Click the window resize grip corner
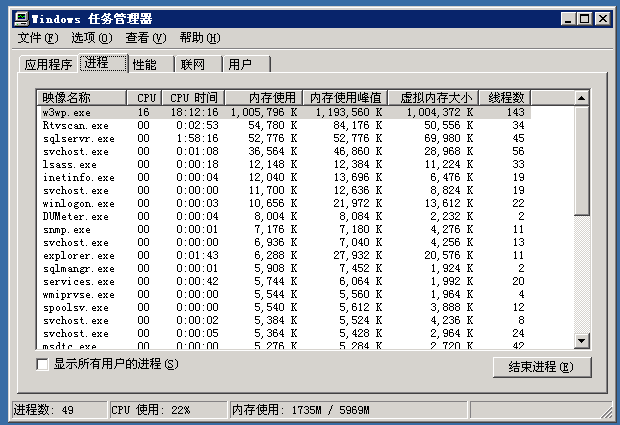Viewport: 620px width, 425px height. pyautogui.click(x=606, y=412)
